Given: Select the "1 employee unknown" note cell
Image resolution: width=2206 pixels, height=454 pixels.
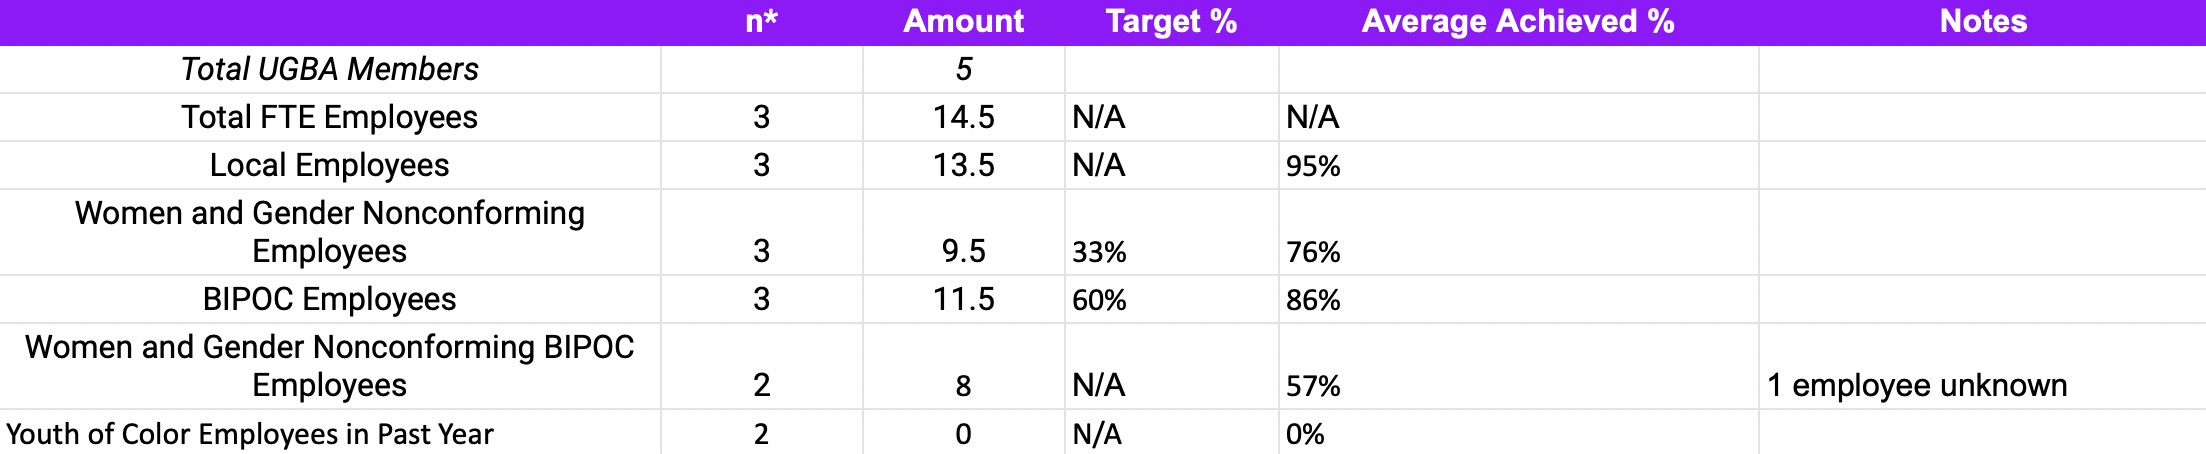Looking at the screenshot, I should click(x=1916, y=385).
